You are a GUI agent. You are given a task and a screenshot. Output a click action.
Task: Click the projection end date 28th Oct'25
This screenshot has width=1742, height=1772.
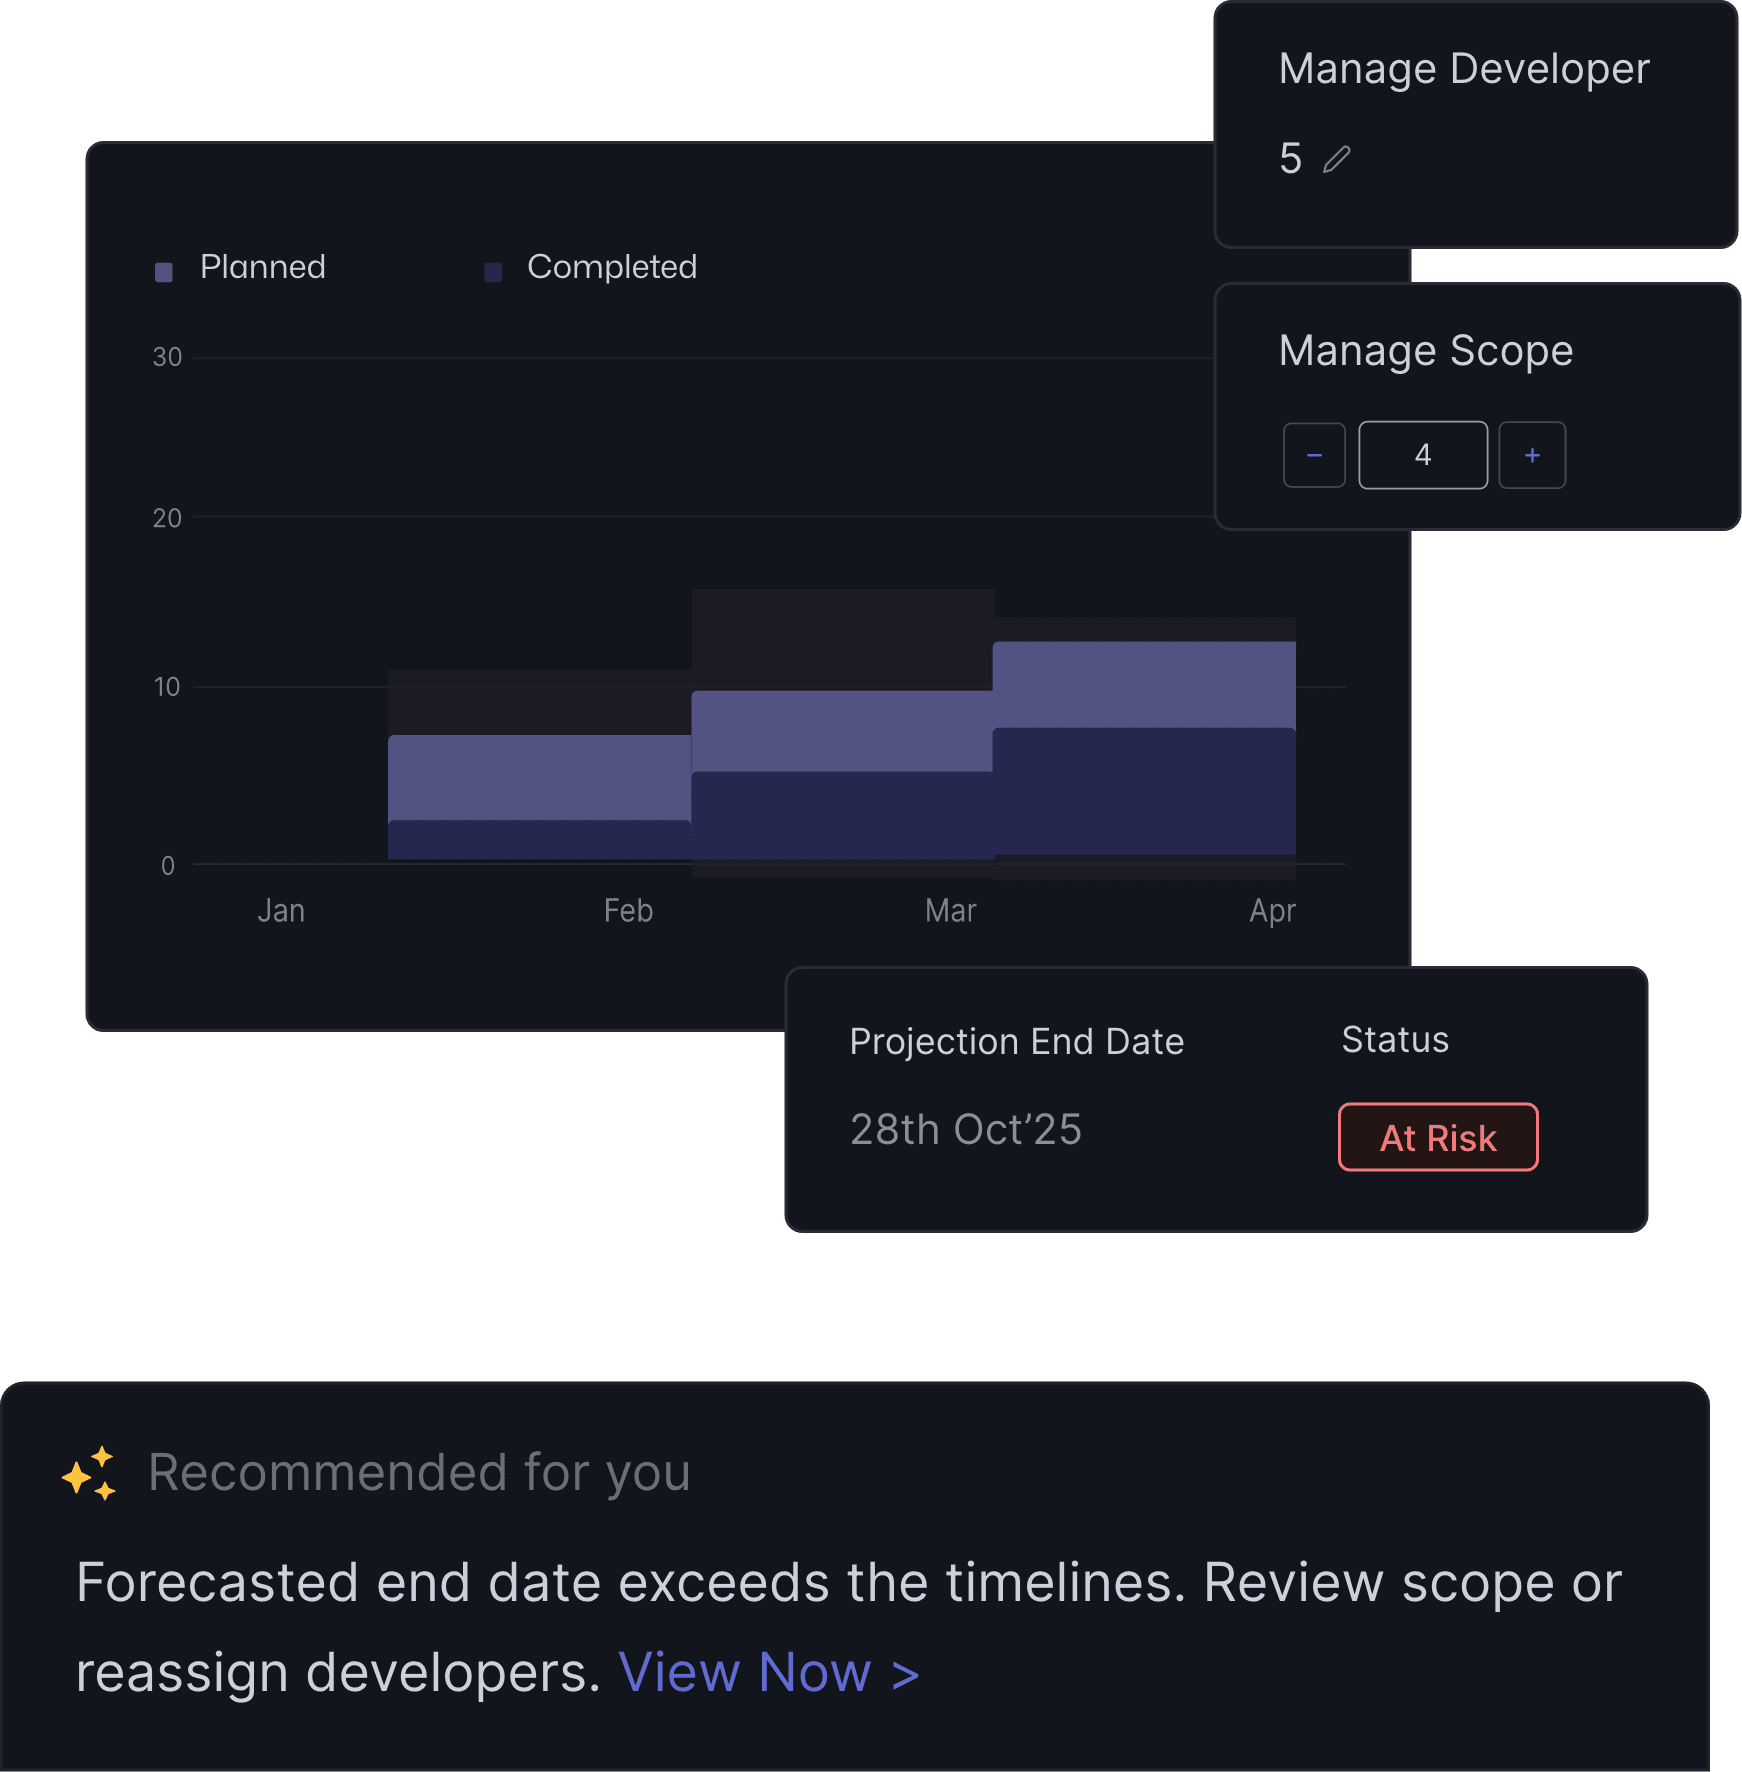pos(966,1130)
